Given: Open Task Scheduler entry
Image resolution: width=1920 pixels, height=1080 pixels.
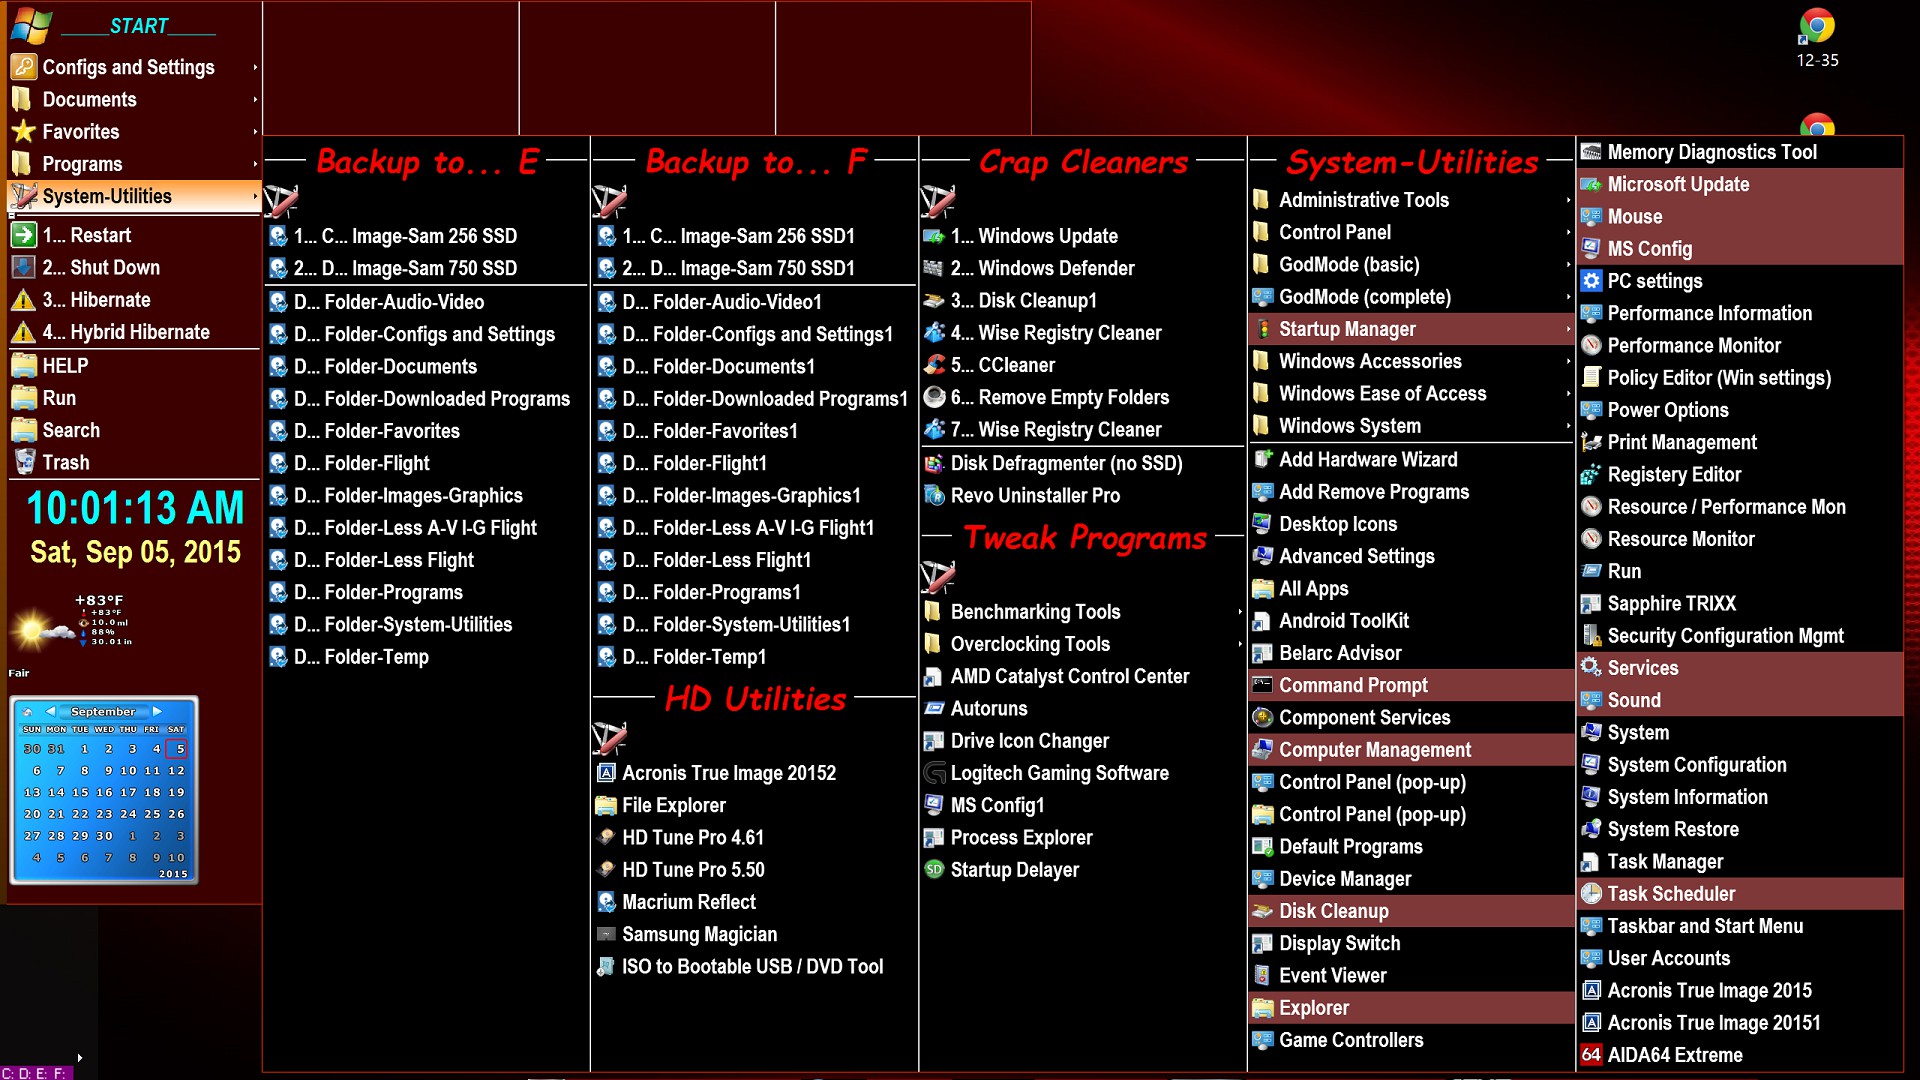Looking at the screenshot, I should point(1671,894).
